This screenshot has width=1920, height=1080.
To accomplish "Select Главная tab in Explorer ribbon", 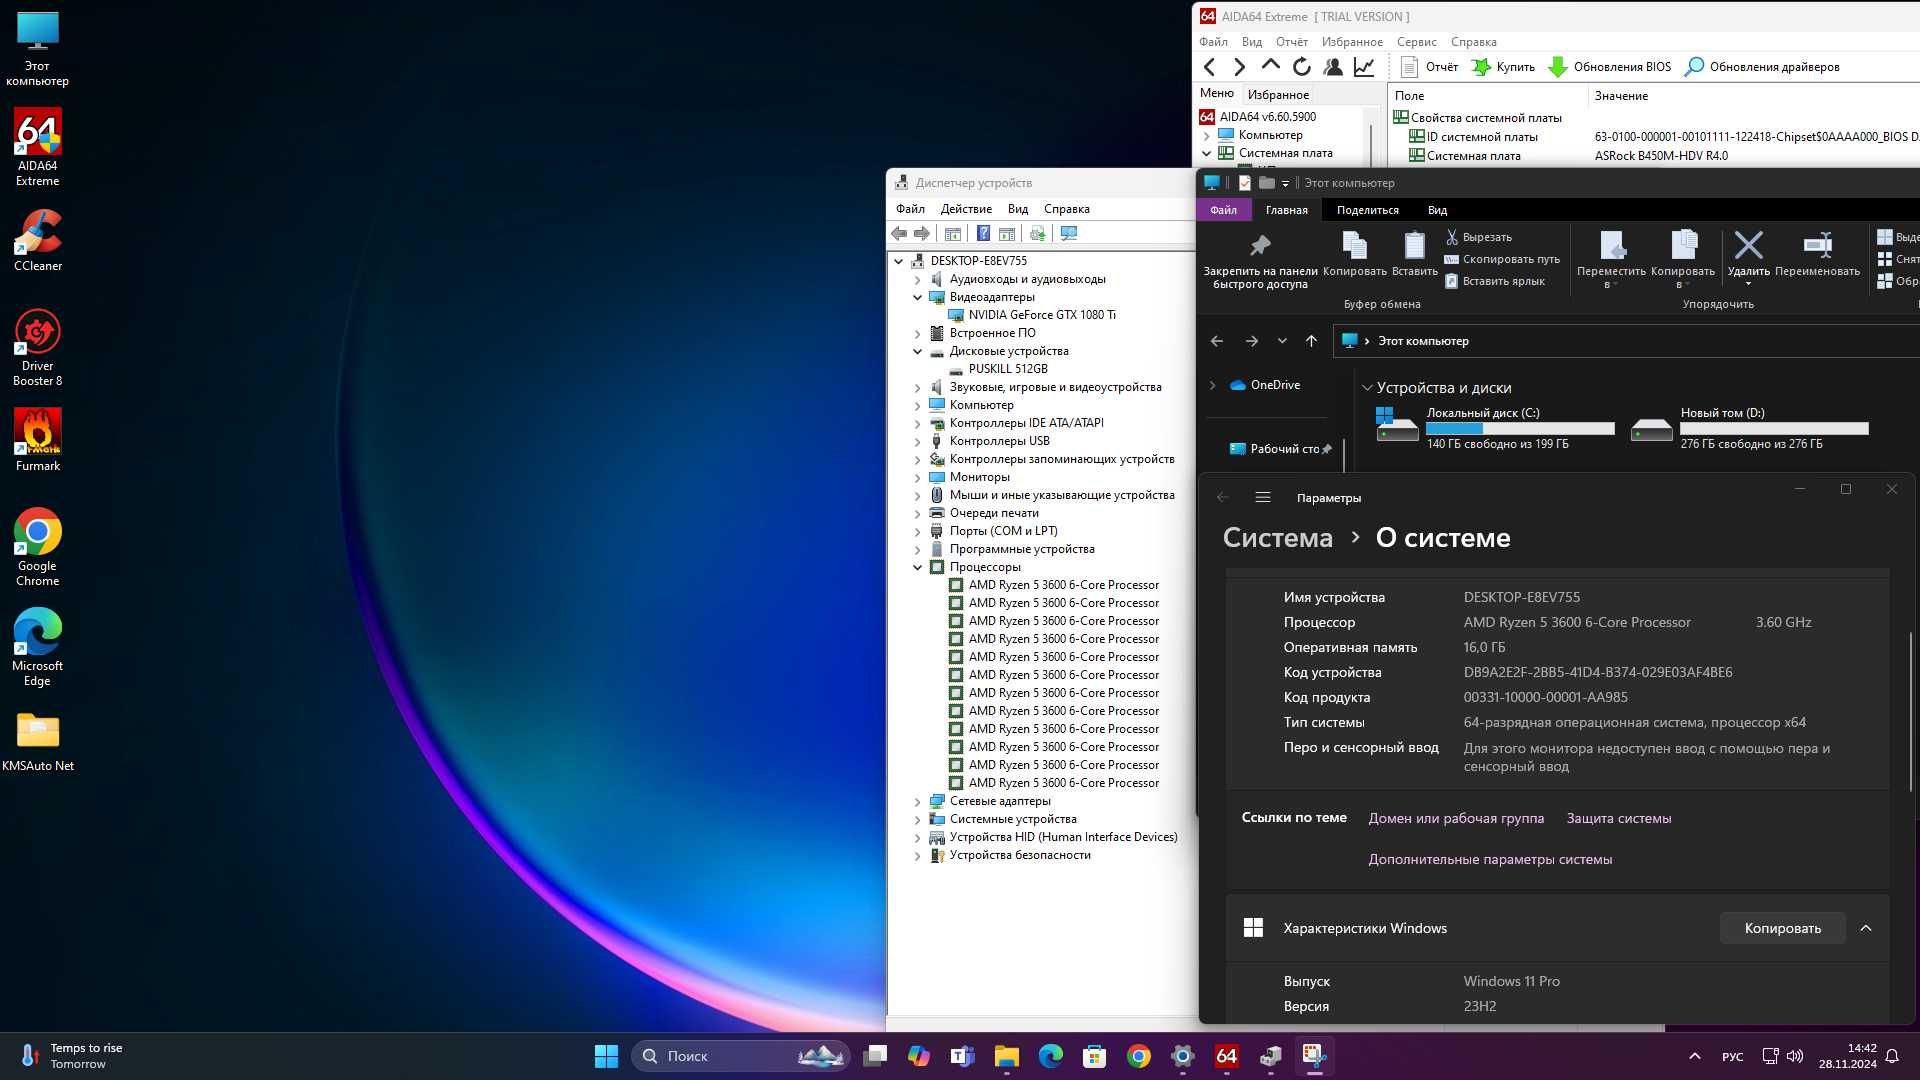I will [x=1286, y=210].
